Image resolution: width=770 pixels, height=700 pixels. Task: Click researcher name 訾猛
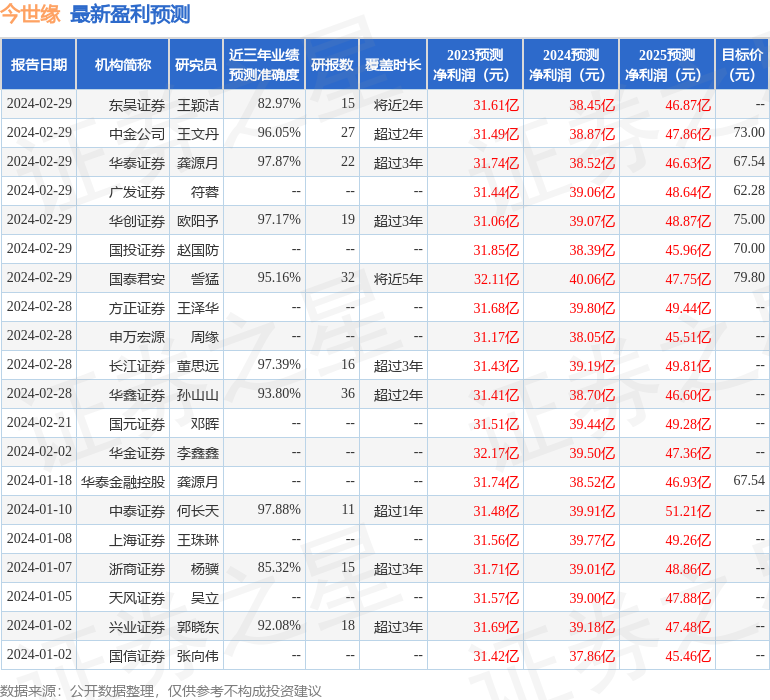coord(205,279)
